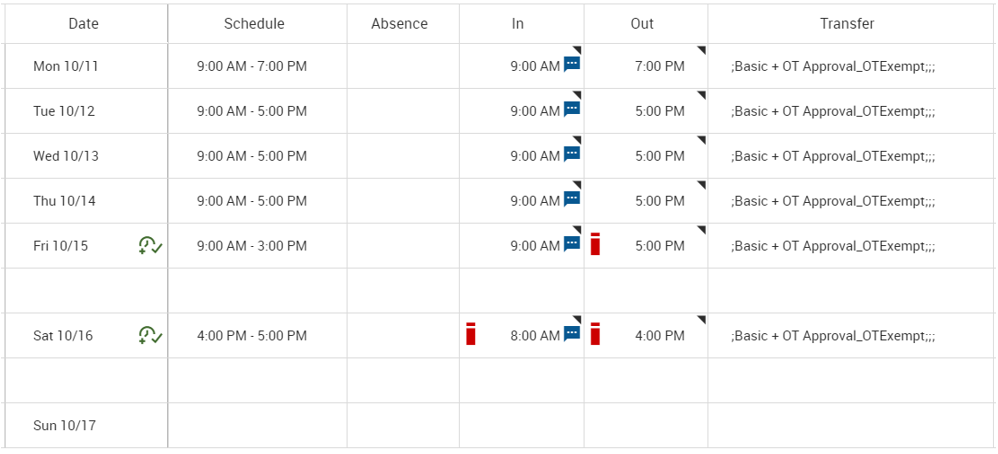The height and width of the screenshot is (454, 998).
Task: Click the Absence column header
Action: tap(399, 24)
